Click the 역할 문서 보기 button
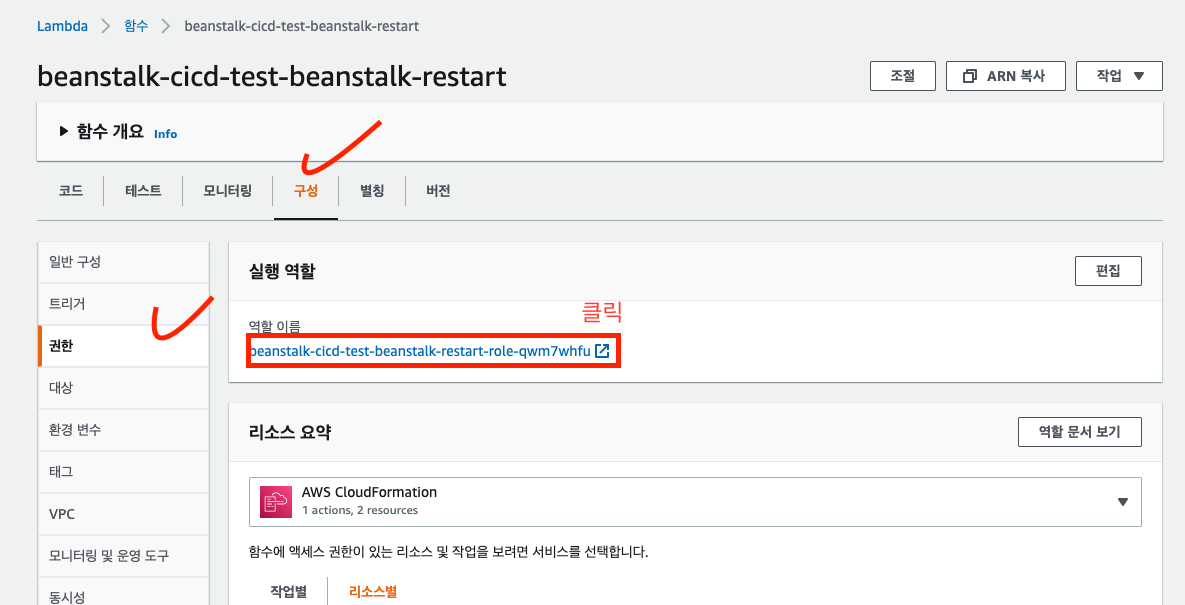This screenshot has height=605, width=1185. pos(1080,432)
